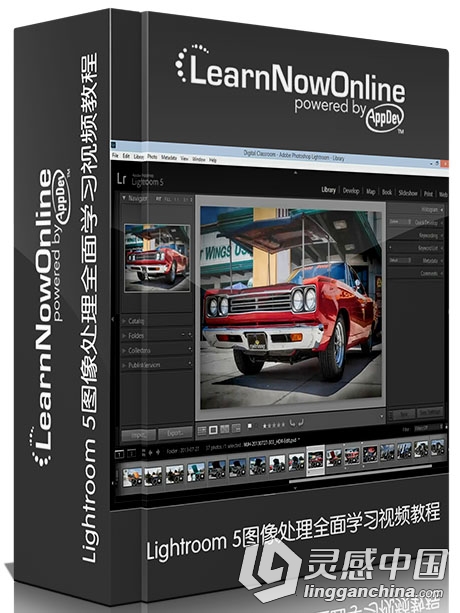Open the Metadata menu in menu bar

[169, 158]
